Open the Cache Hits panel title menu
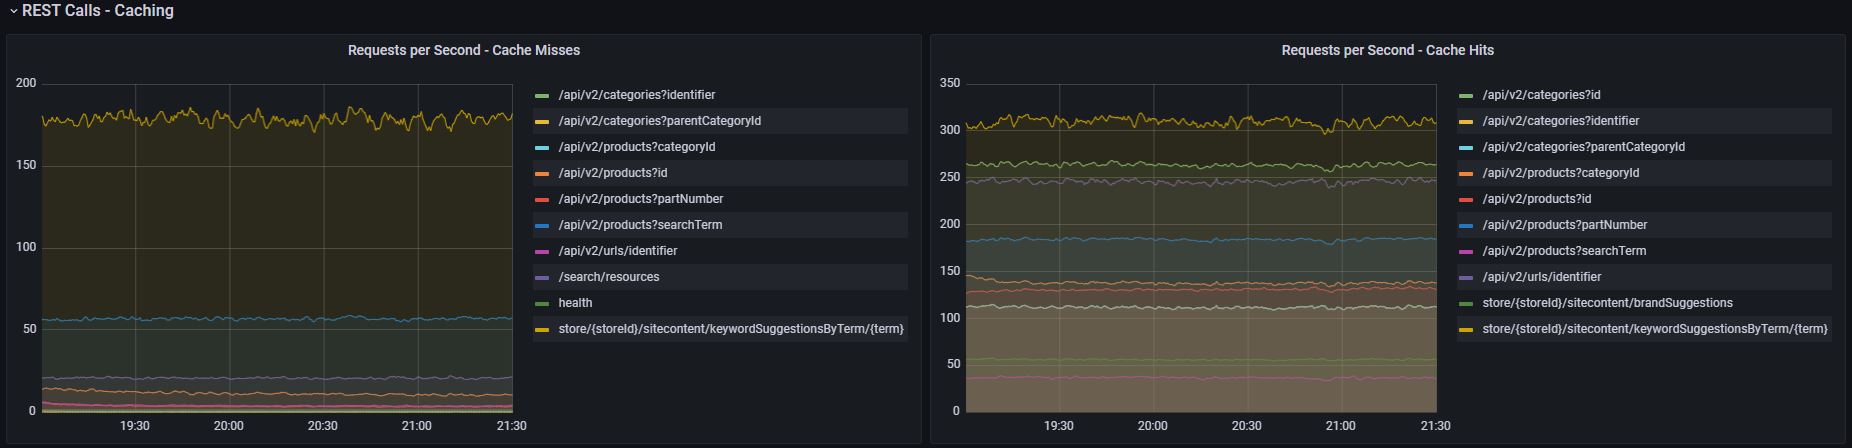The image size is (1852, 448). click(x=1387, y=50)
